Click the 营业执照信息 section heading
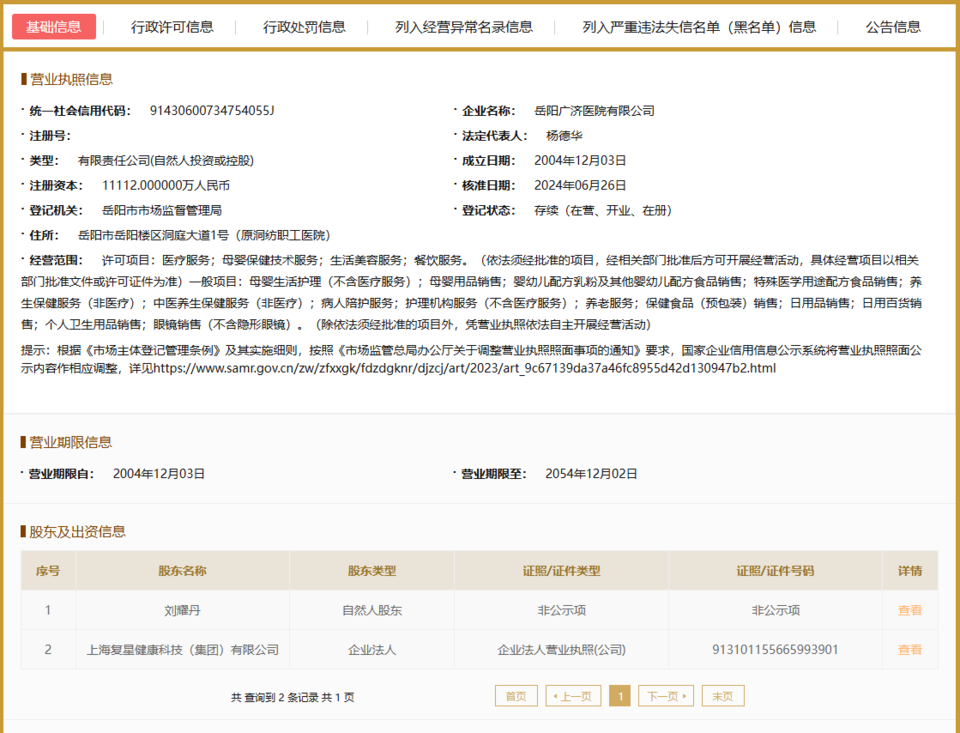This screenshot has height=733, width=960. [x=70, y=79]
